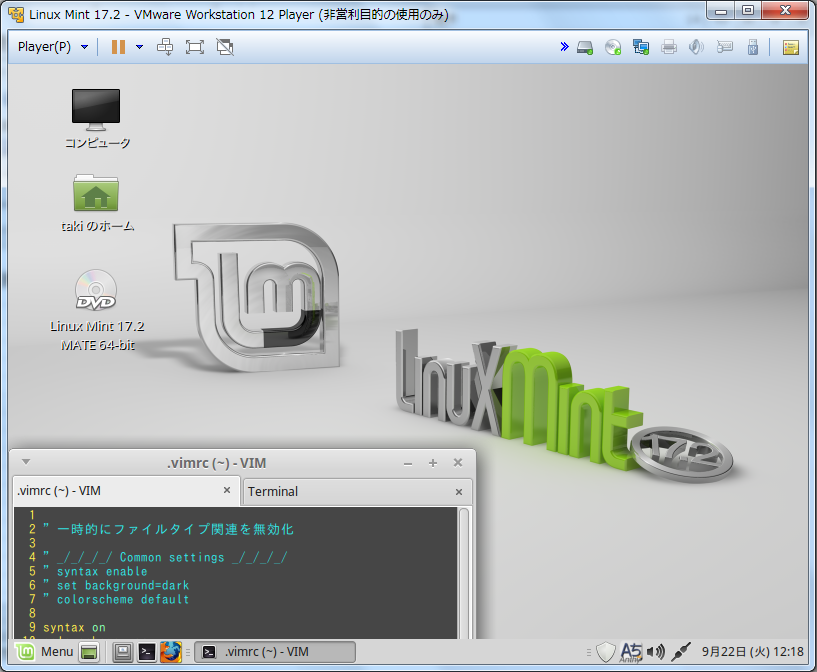
Task: Select the コンピュータ desktop icon
Action: [97, 119]
